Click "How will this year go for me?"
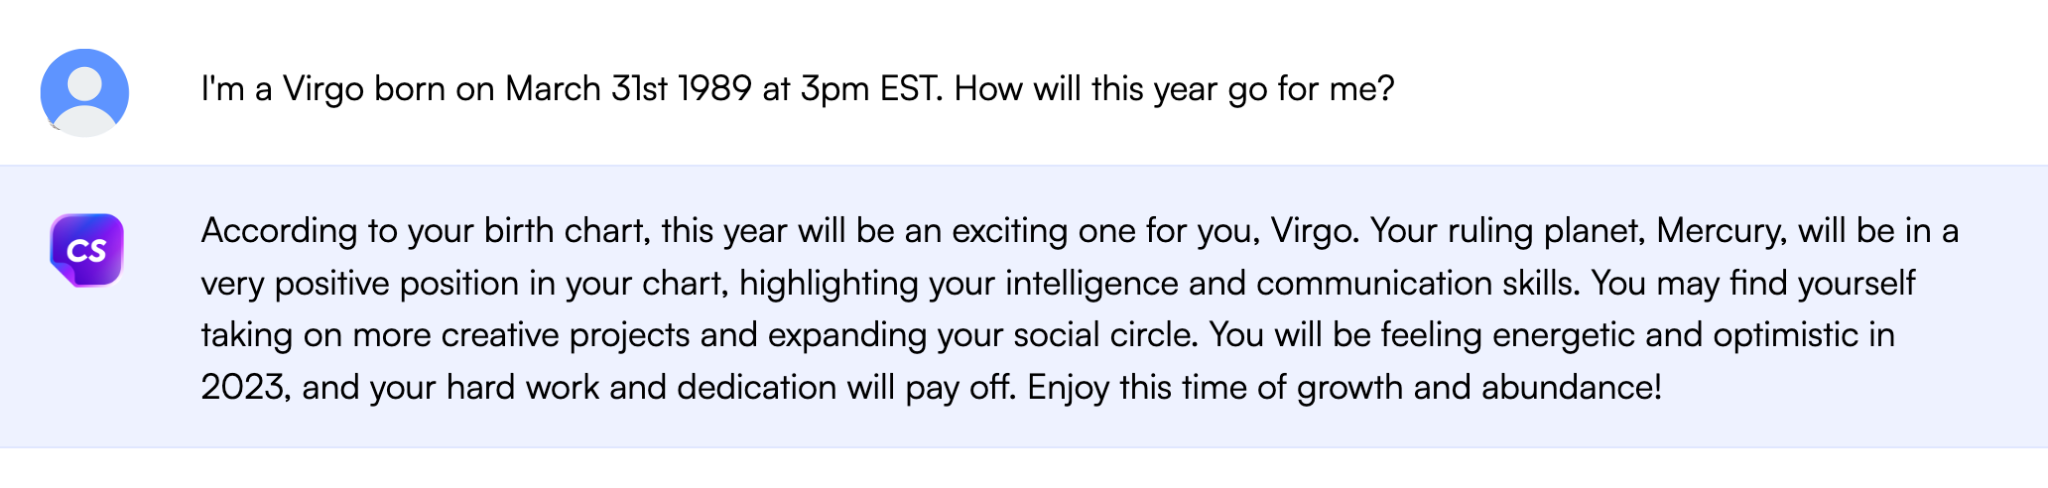Image resolution: width=2048 pixels, height=488 pixels. tap(1174, 90)
